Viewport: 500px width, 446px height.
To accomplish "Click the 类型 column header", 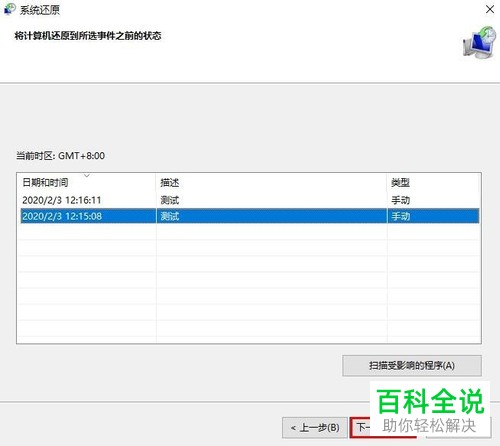I will tap(433, 182).
